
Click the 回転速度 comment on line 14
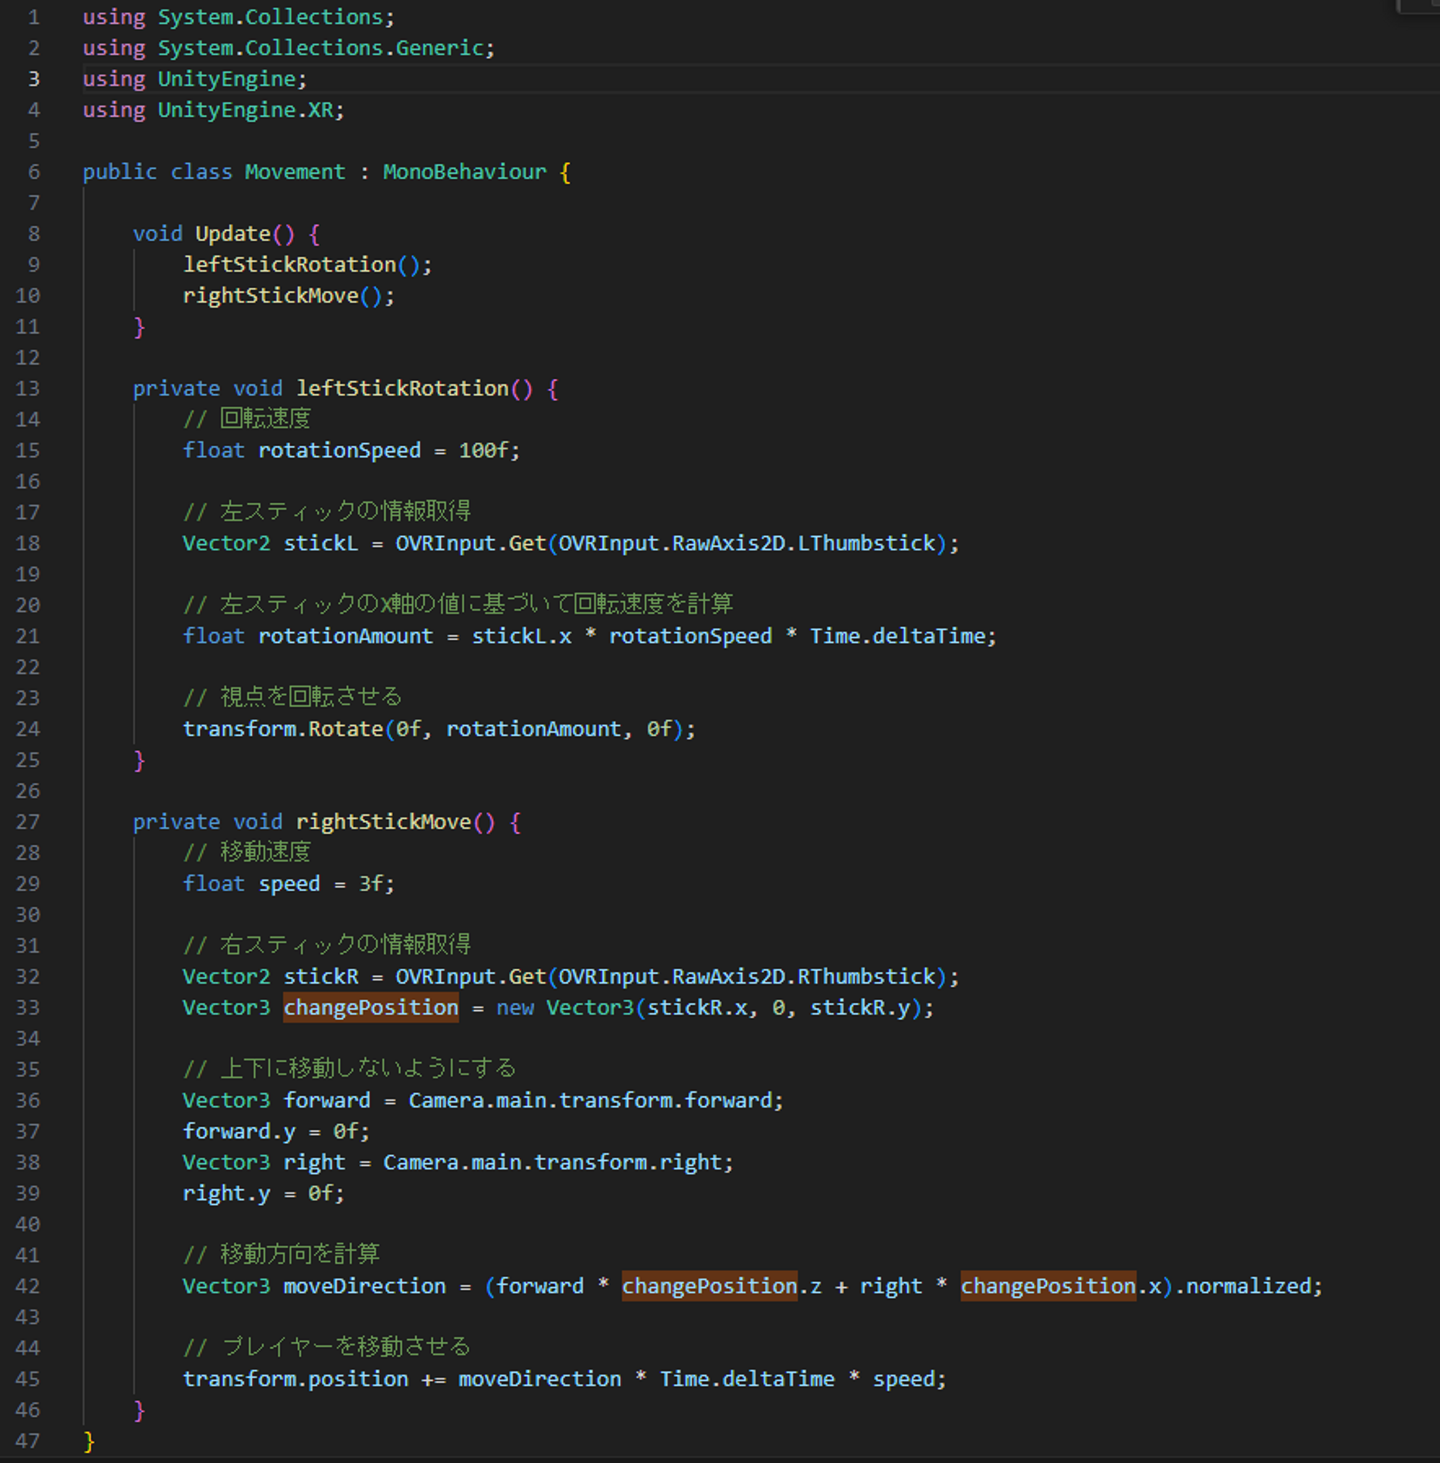[x=265, y=419]
